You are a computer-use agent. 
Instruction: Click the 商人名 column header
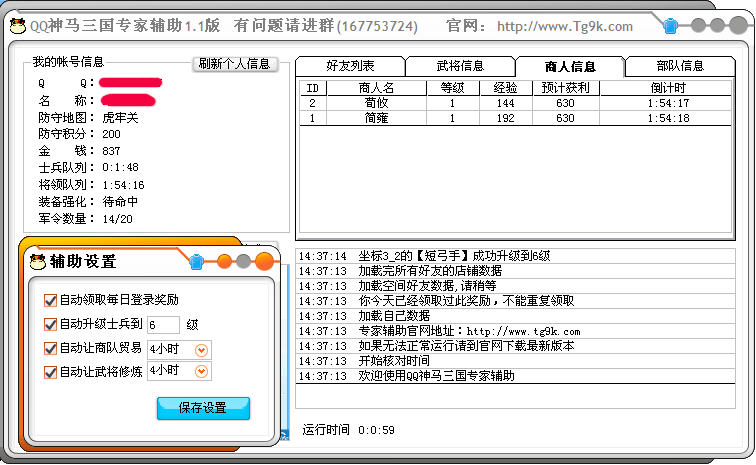pyautogui.click(x=376, y=88)
